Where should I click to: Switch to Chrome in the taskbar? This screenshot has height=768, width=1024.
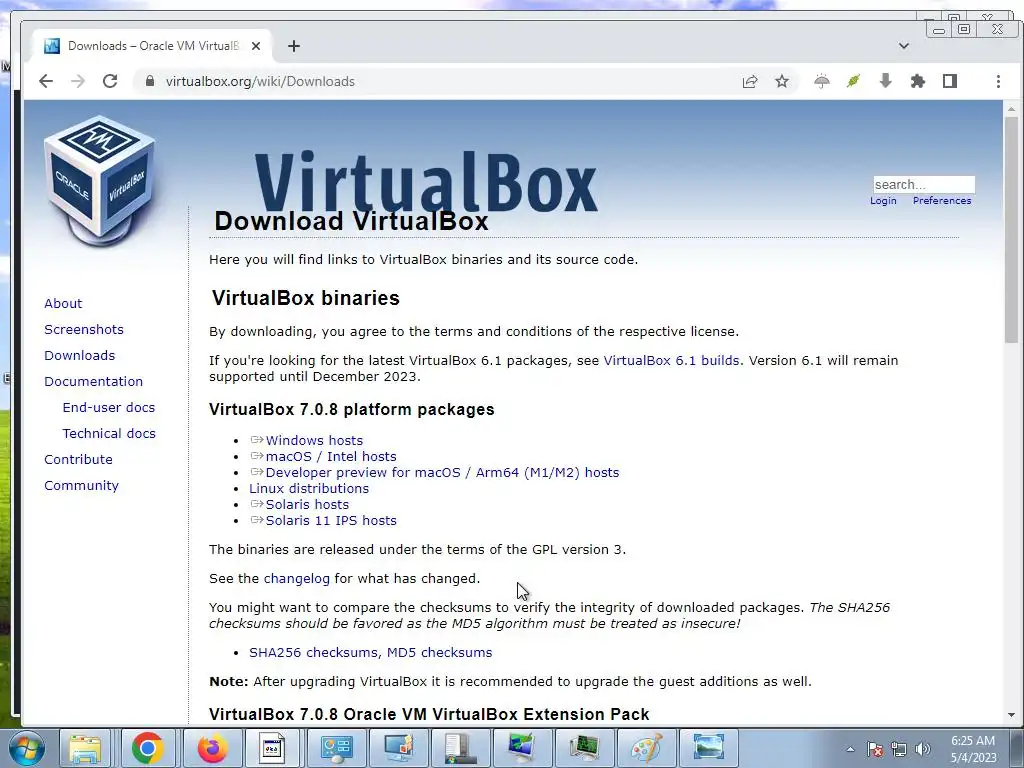pos(148,748)
